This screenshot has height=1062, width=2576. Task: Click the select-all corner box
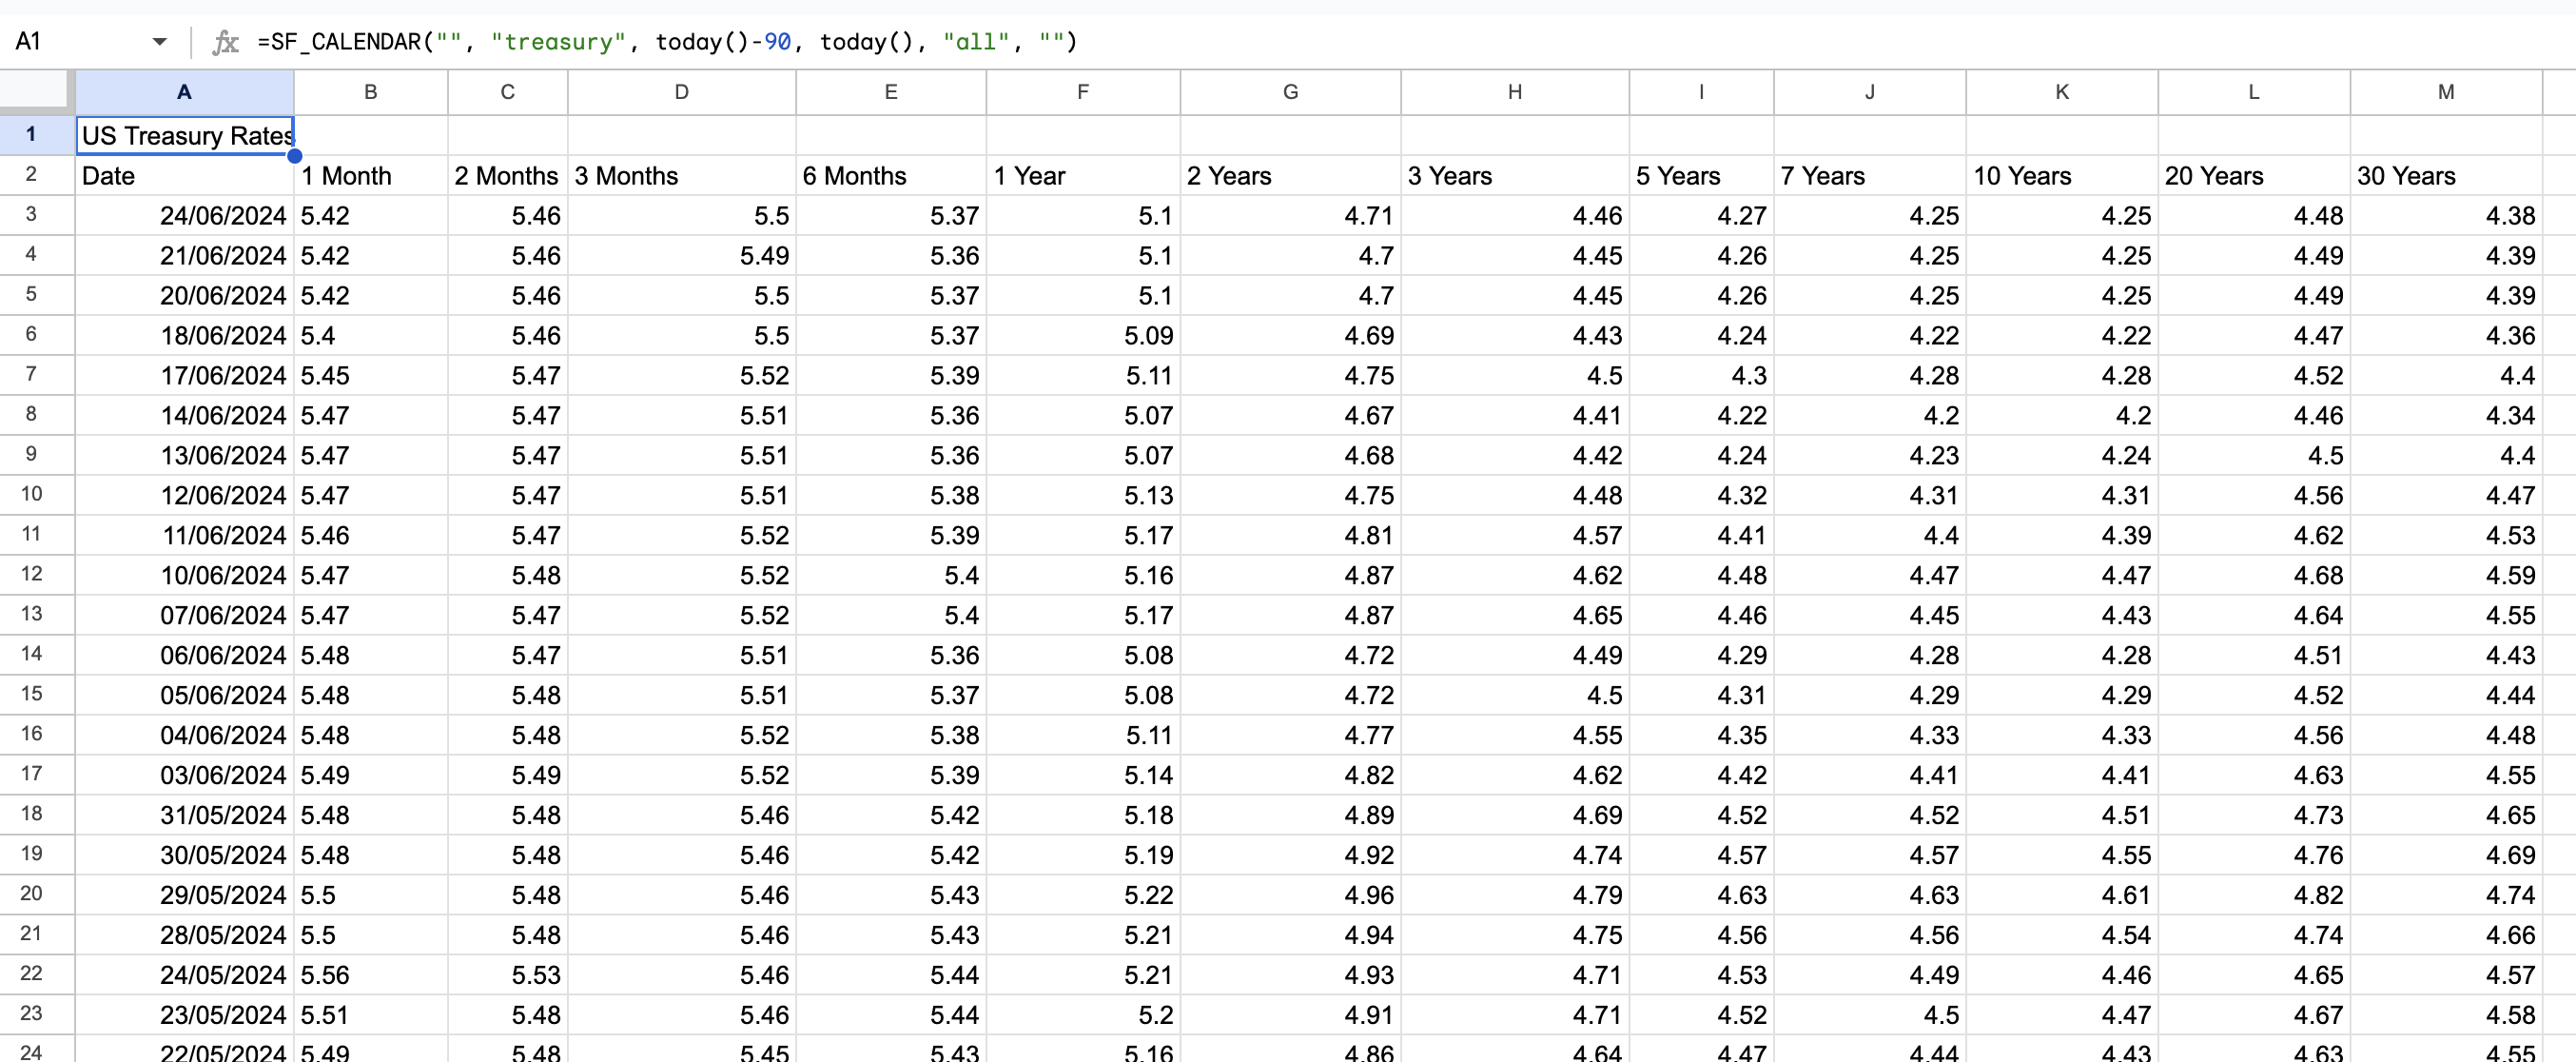(x=36, y=91)
